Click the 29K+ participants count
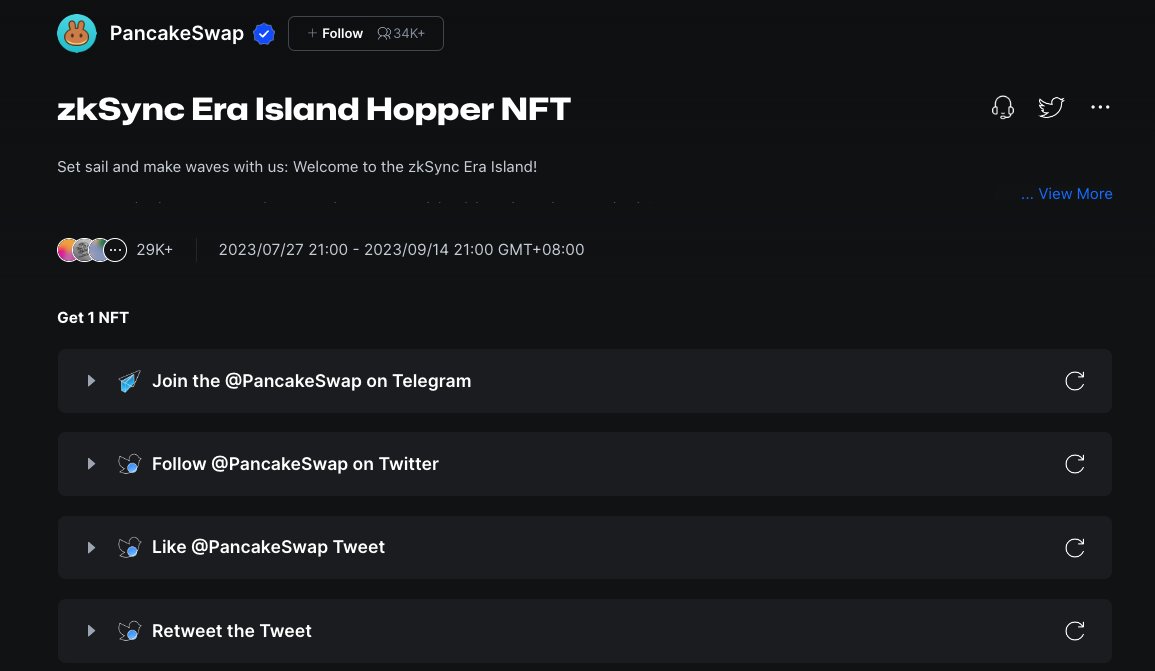Viewport: 1155px width, 671px height. [155, 250]
